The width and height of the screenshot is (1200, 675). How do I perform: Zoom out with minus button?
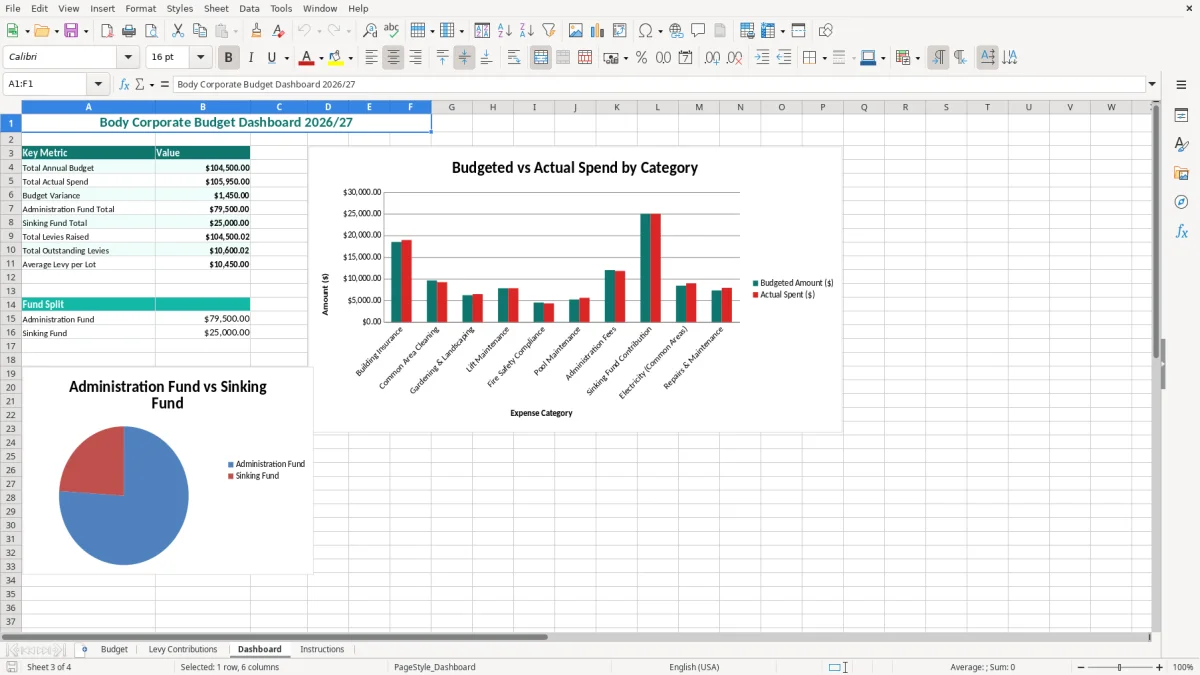click(x=1081, y=667)
